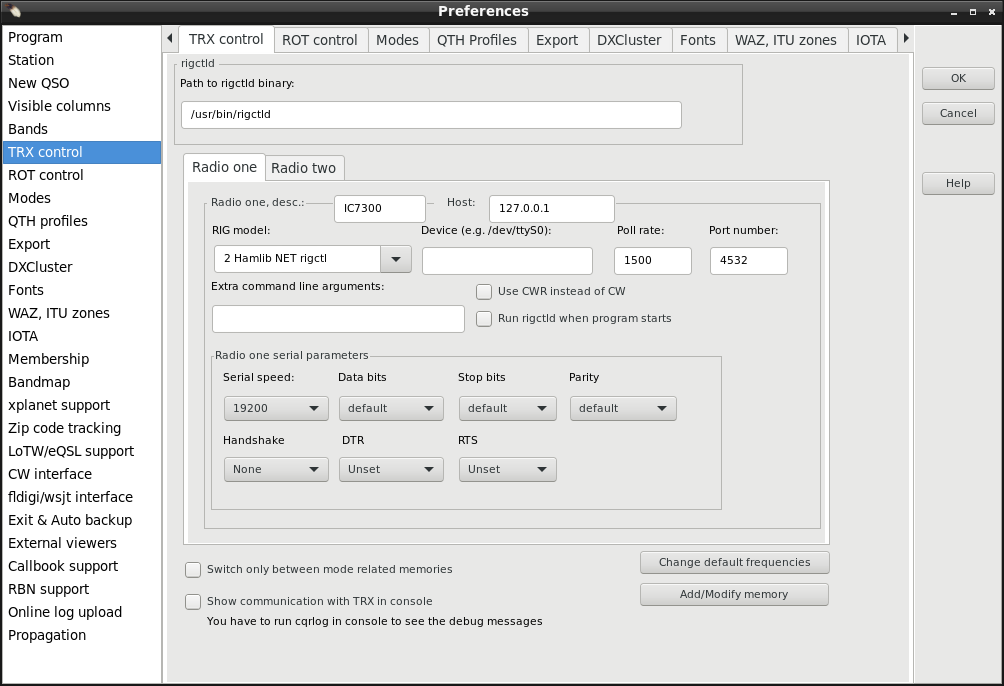1004x686 pixels.
Task: Select TRX control in sidebar
Action: (82, 152)
